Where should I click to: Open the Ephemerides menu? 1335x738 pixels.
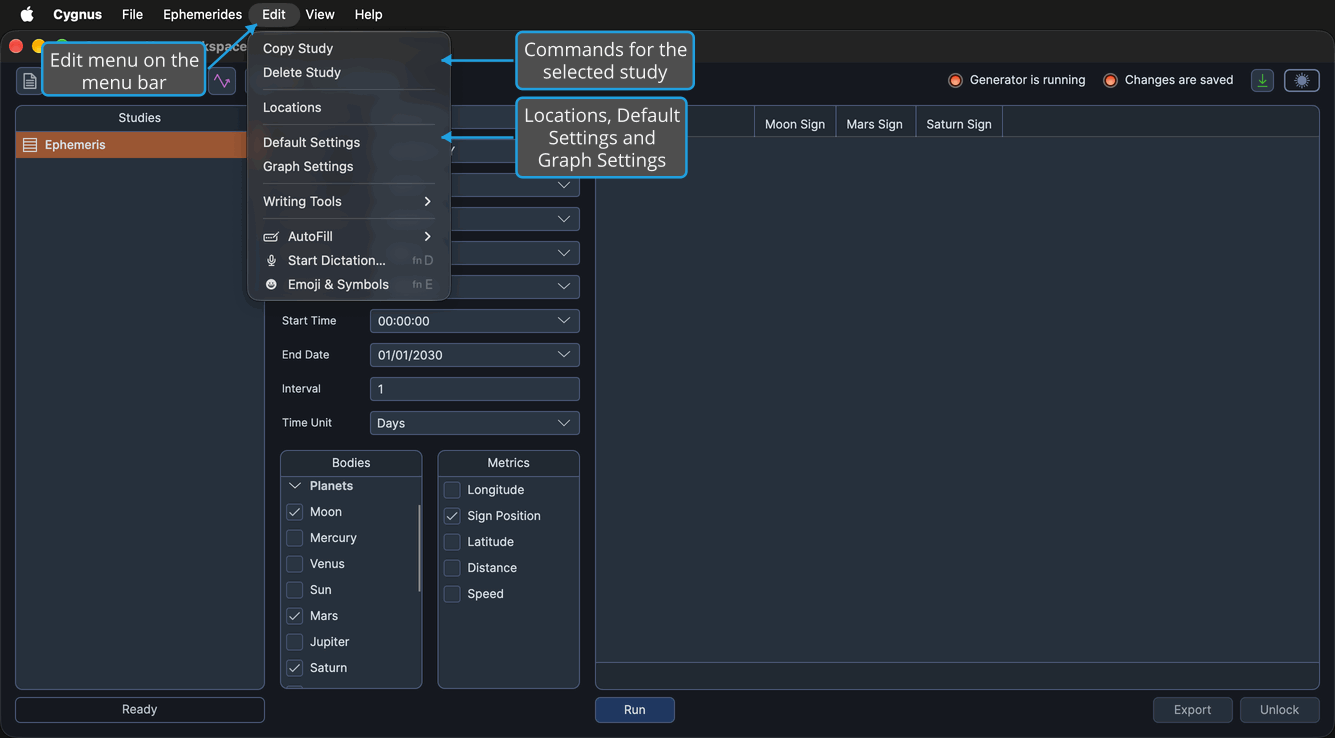(202, 14)
